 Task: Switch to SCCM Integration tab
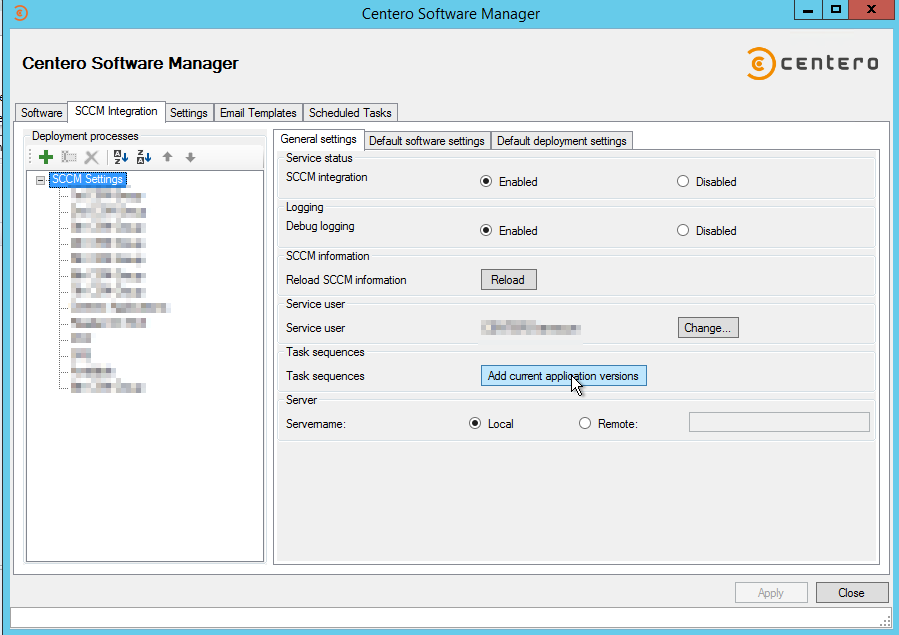116,111
